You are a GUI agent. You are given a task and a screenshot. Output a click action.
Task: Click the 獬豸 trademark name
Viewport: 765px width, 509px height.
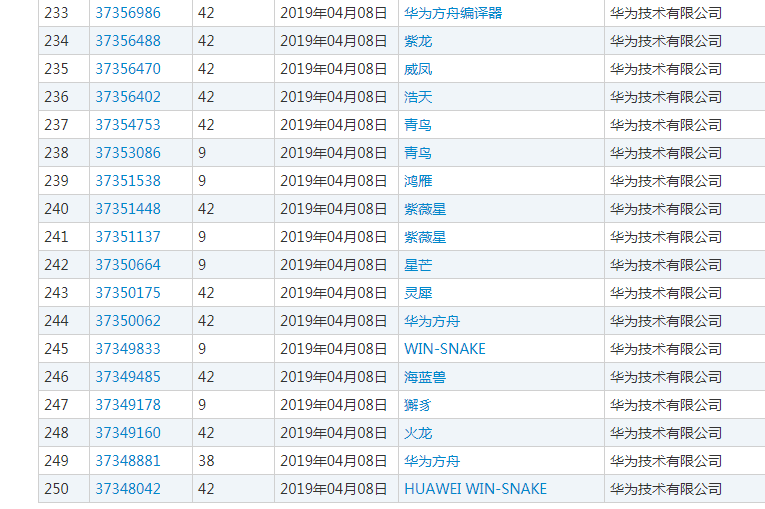418,405
